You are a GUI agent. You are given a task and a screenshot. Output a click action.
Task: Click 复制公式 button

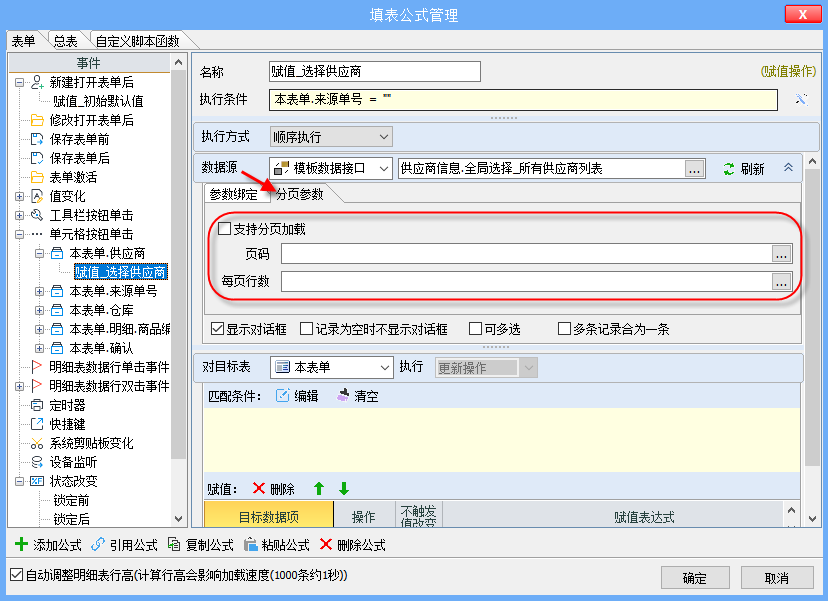pos(200,545)
